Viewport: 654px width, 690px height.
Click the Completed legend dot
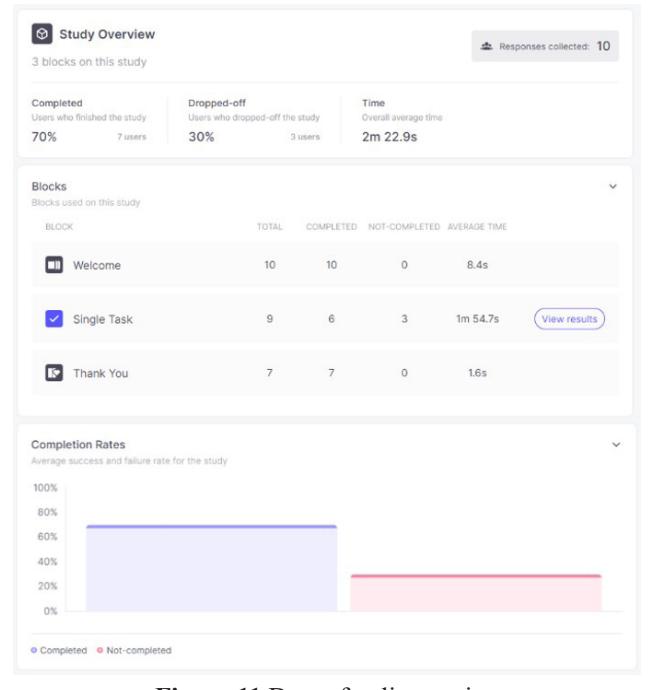coord(34,650)
